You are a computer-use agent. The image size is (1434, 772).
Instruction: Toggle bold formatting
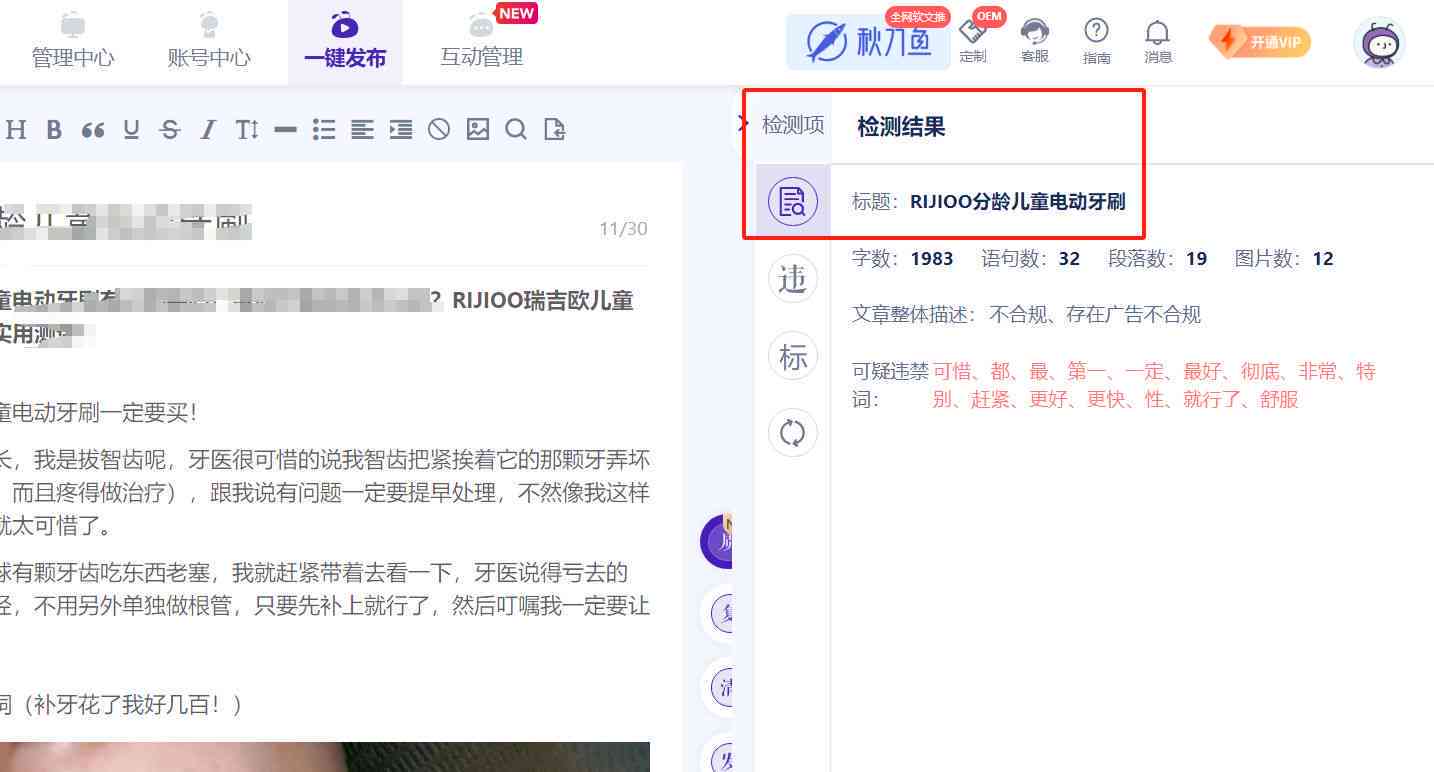pos(54,129)
